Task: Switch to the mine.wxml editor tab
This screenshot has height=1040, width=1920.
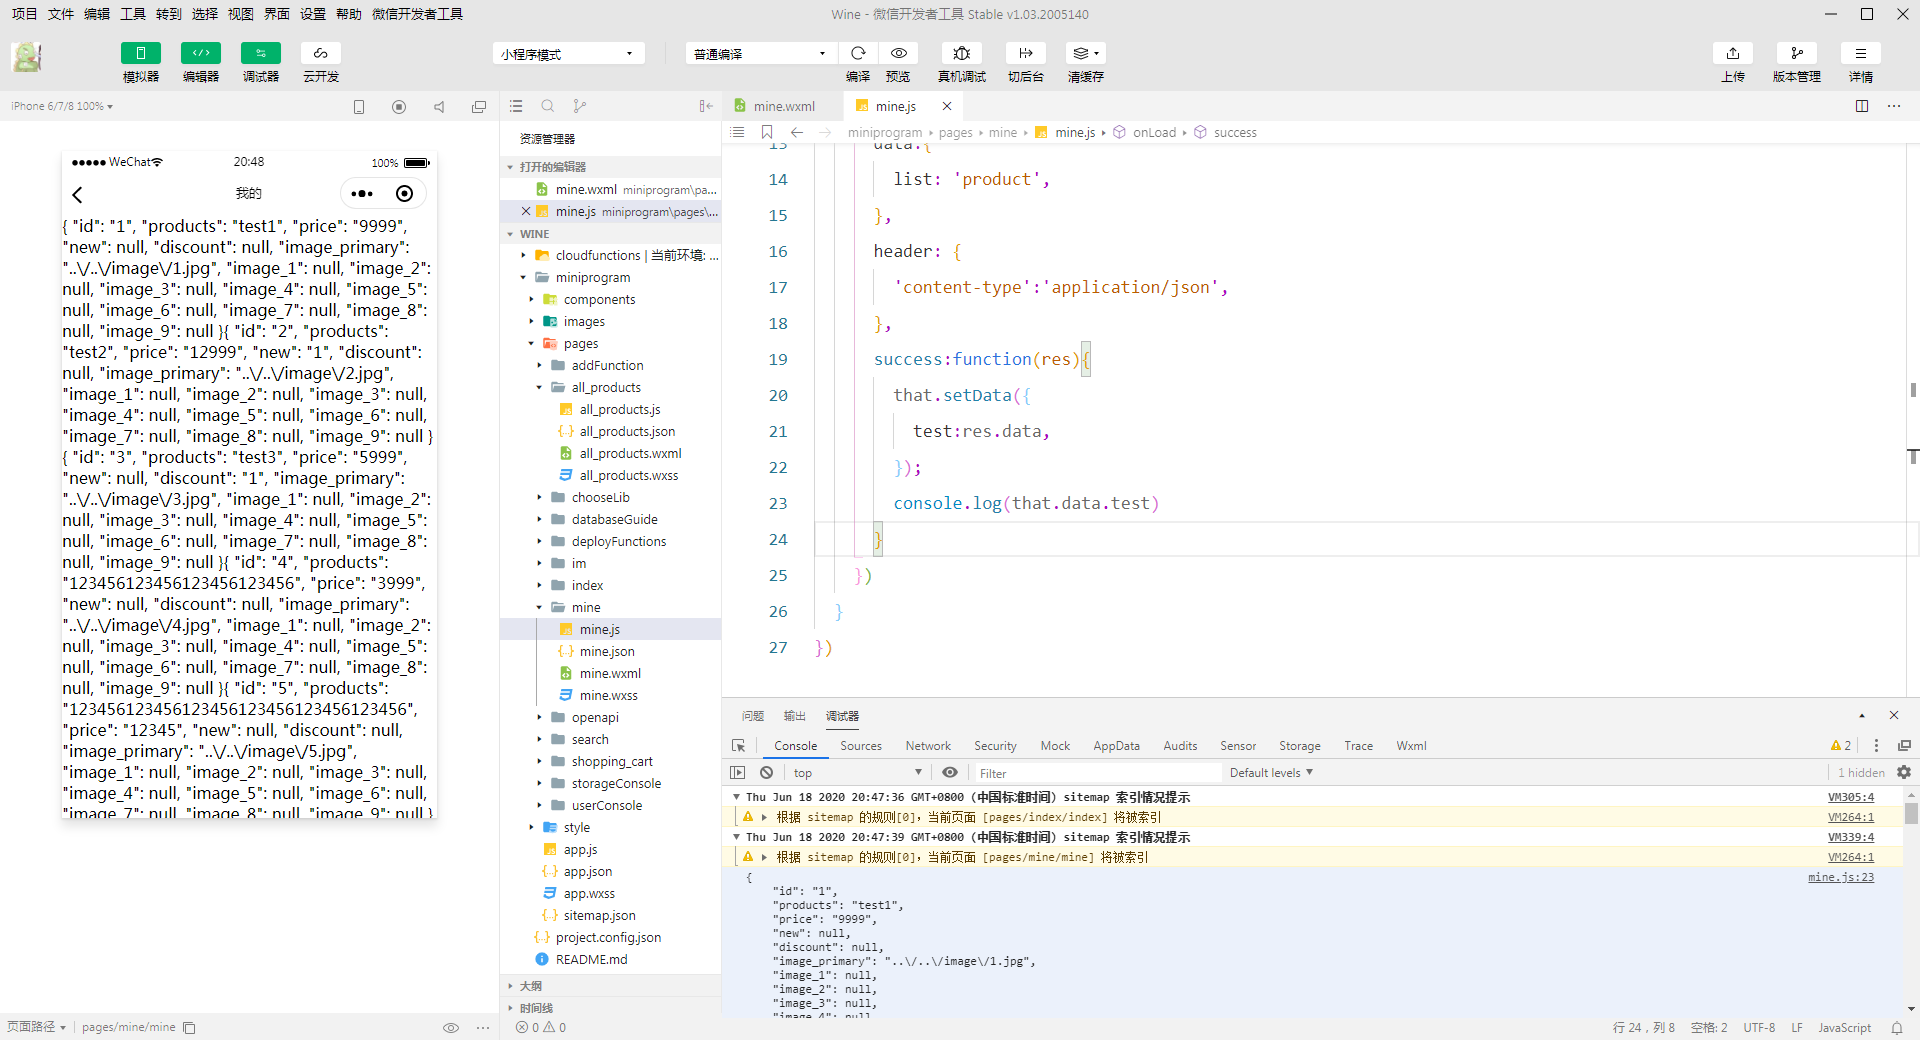Action: [783, 106]
